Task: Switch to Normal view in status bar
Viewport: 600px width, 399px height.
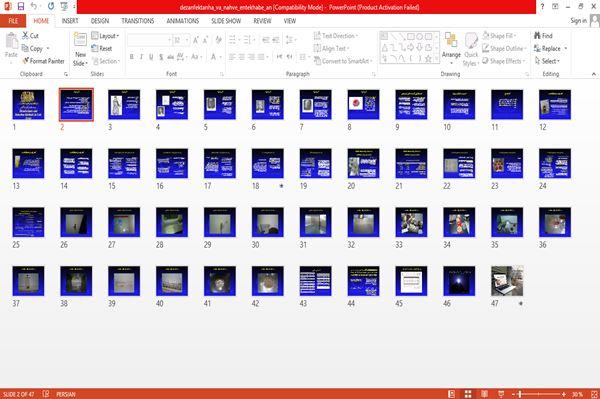Action: click(x=452, y=394)
